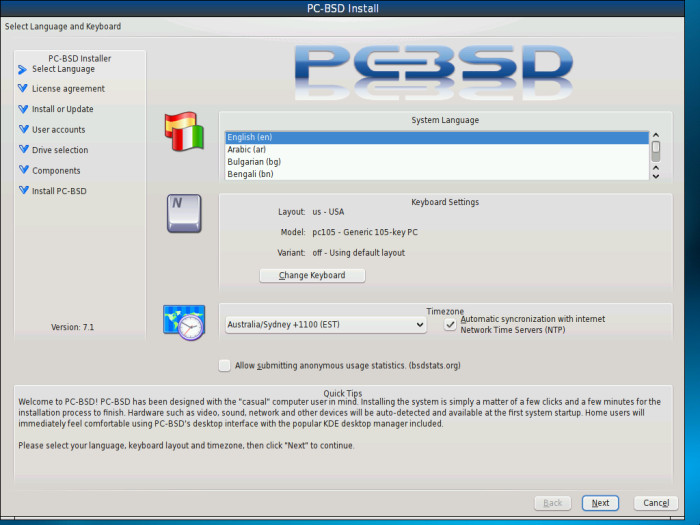
Task: Click the second-to-last language scroll up arrow
Action: pos(655,168)
